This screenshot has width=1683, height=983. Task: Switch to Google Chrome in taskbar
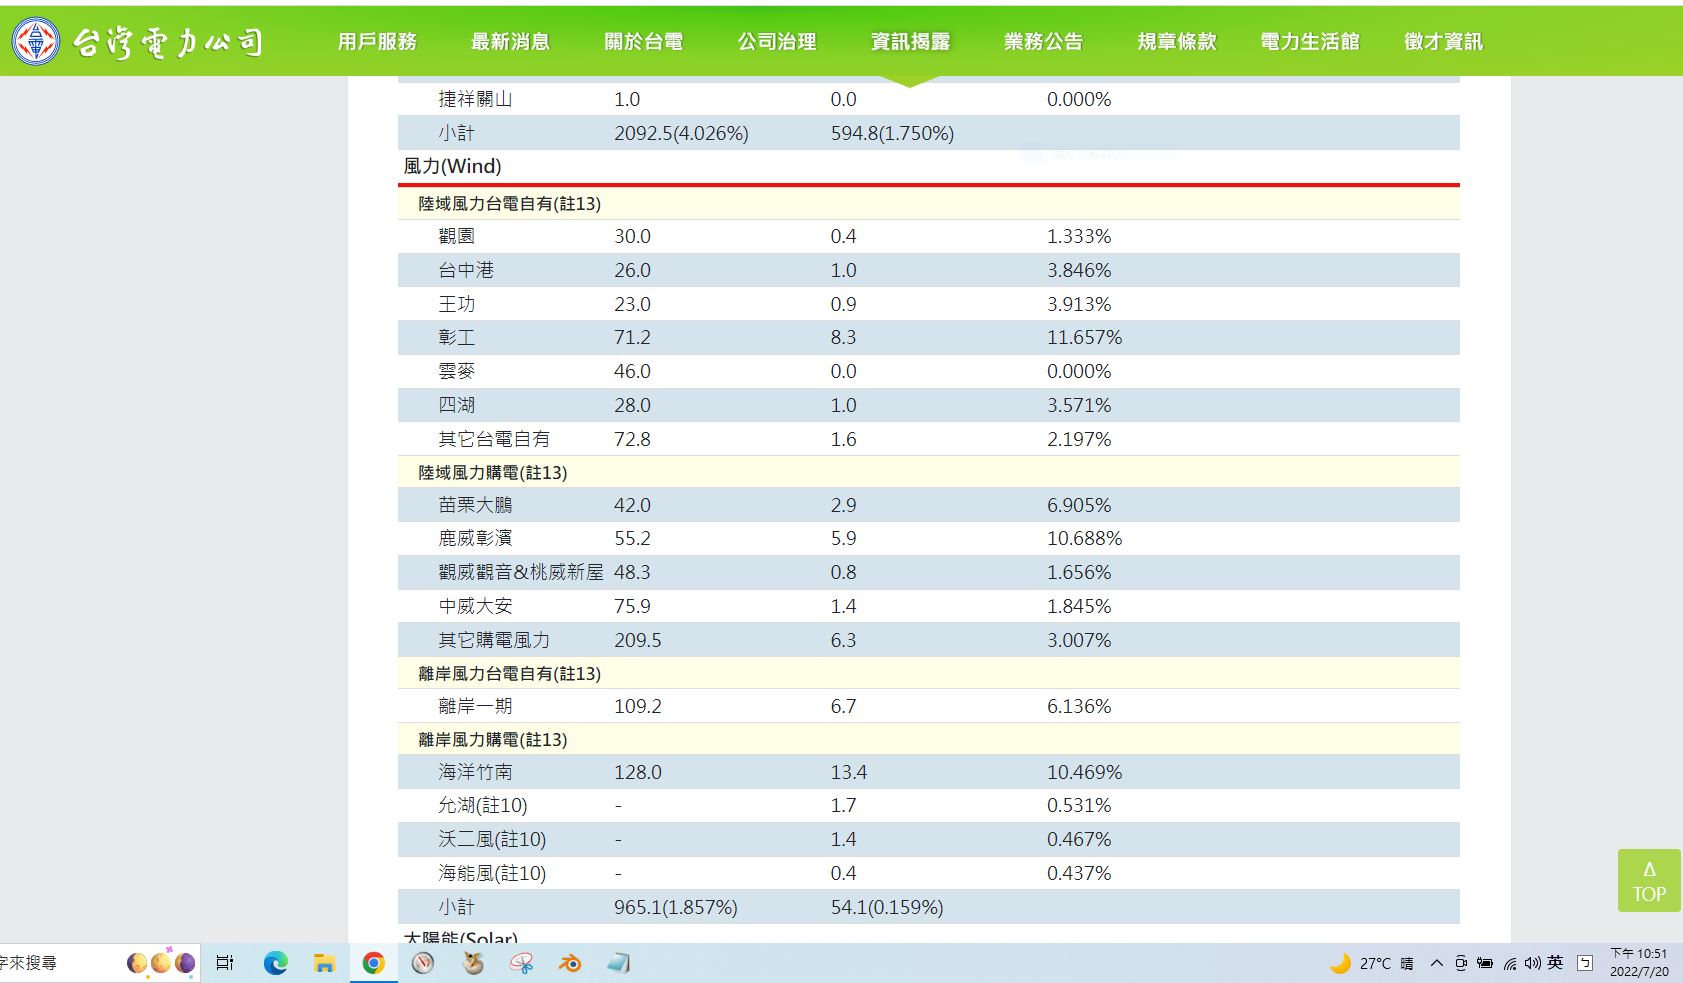point(373,963)
